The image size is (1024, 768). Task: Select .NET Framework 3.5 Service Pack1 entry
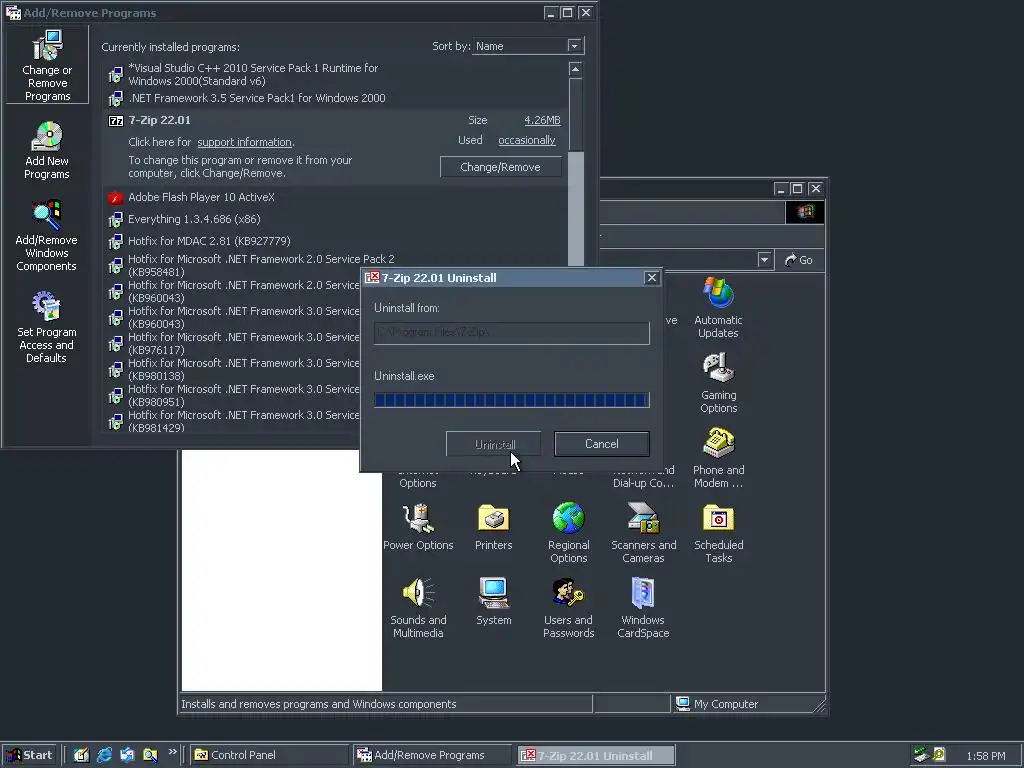tap(257, 98)
